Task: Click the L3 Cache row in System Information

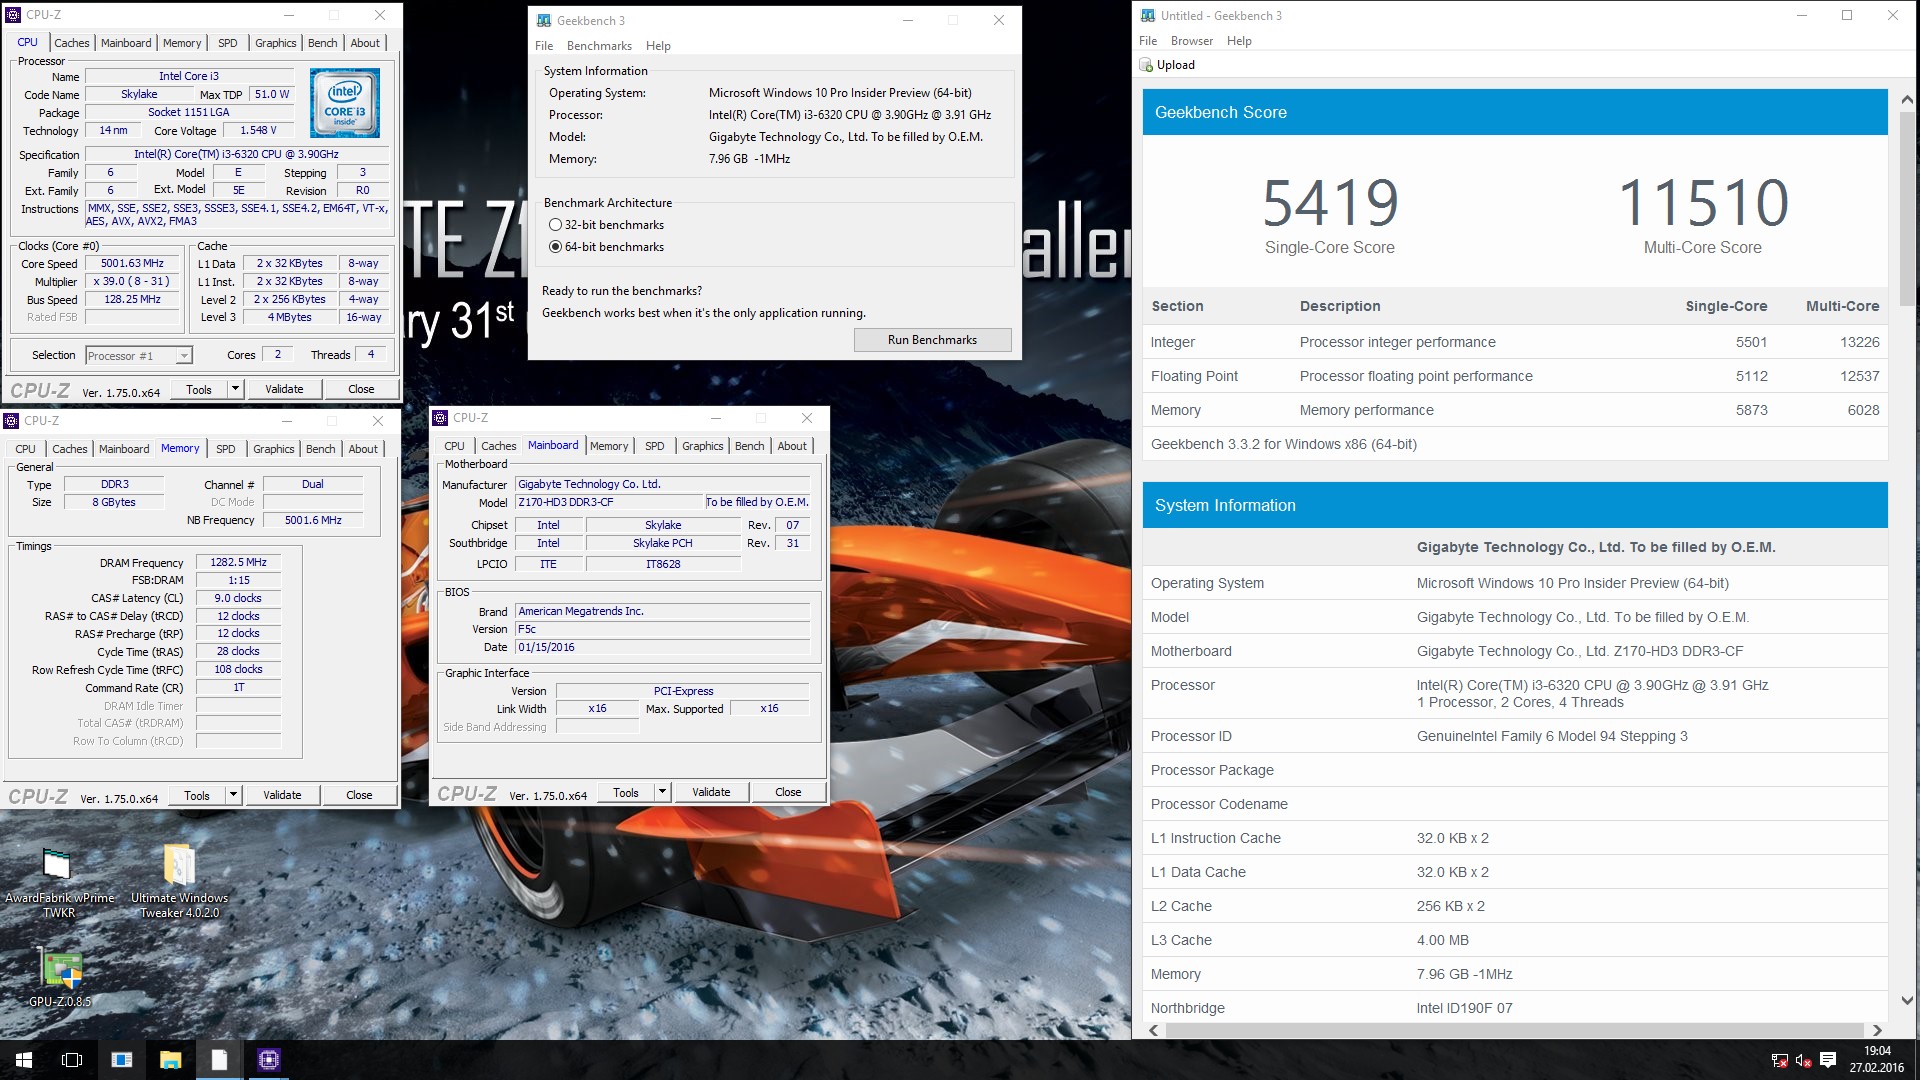Action: click(x=1515, y=940)
